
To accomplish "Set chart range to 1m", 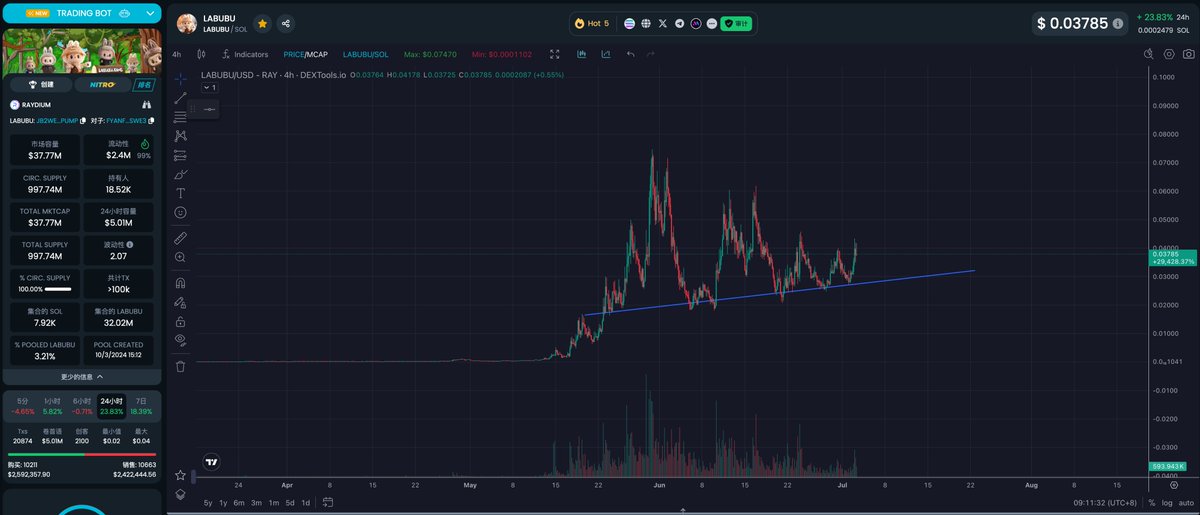I will 273,502.
